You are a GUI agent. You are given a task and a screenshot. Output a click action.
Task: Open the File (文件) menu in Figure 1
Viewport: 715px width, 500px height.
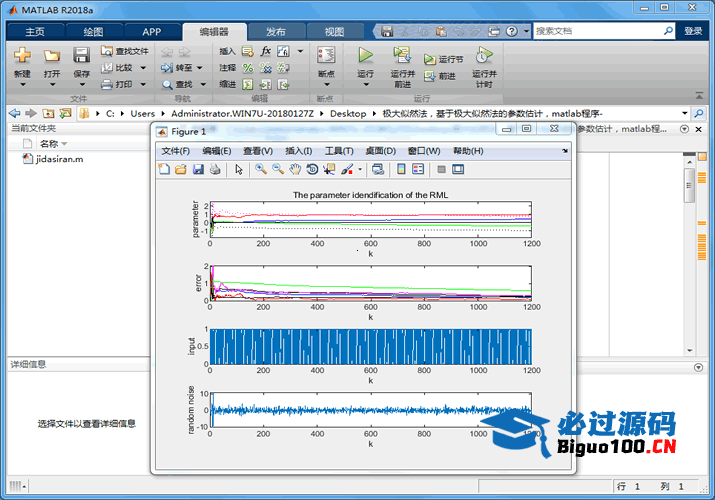click(x=176, y=151)
